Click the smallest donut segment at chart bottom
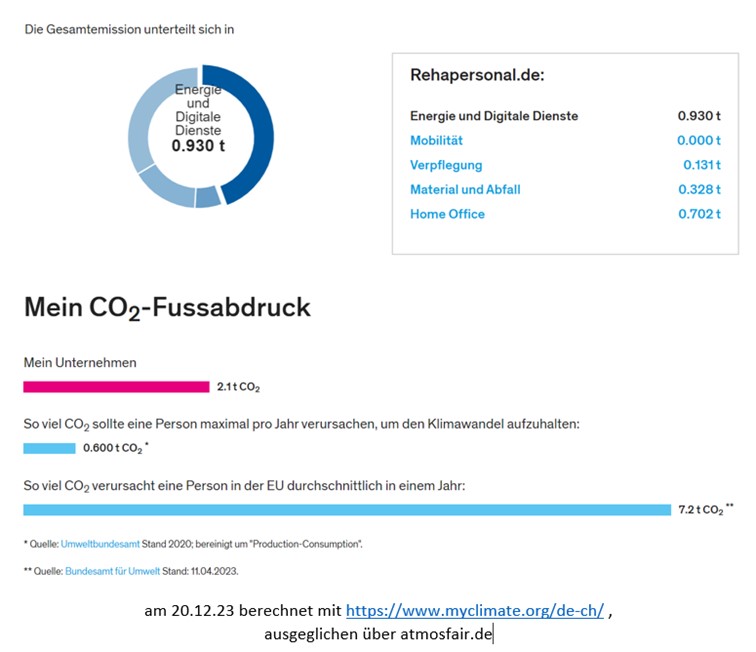Viewport: 756px width, 652px height. pyautogui.click(x=207, y=197)
